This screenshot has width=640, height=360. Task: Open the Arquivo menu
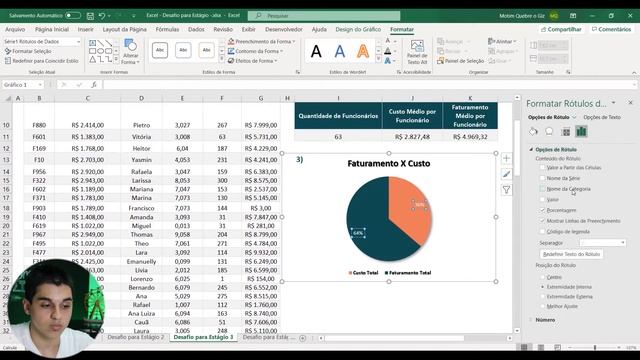tap(15, 29)
